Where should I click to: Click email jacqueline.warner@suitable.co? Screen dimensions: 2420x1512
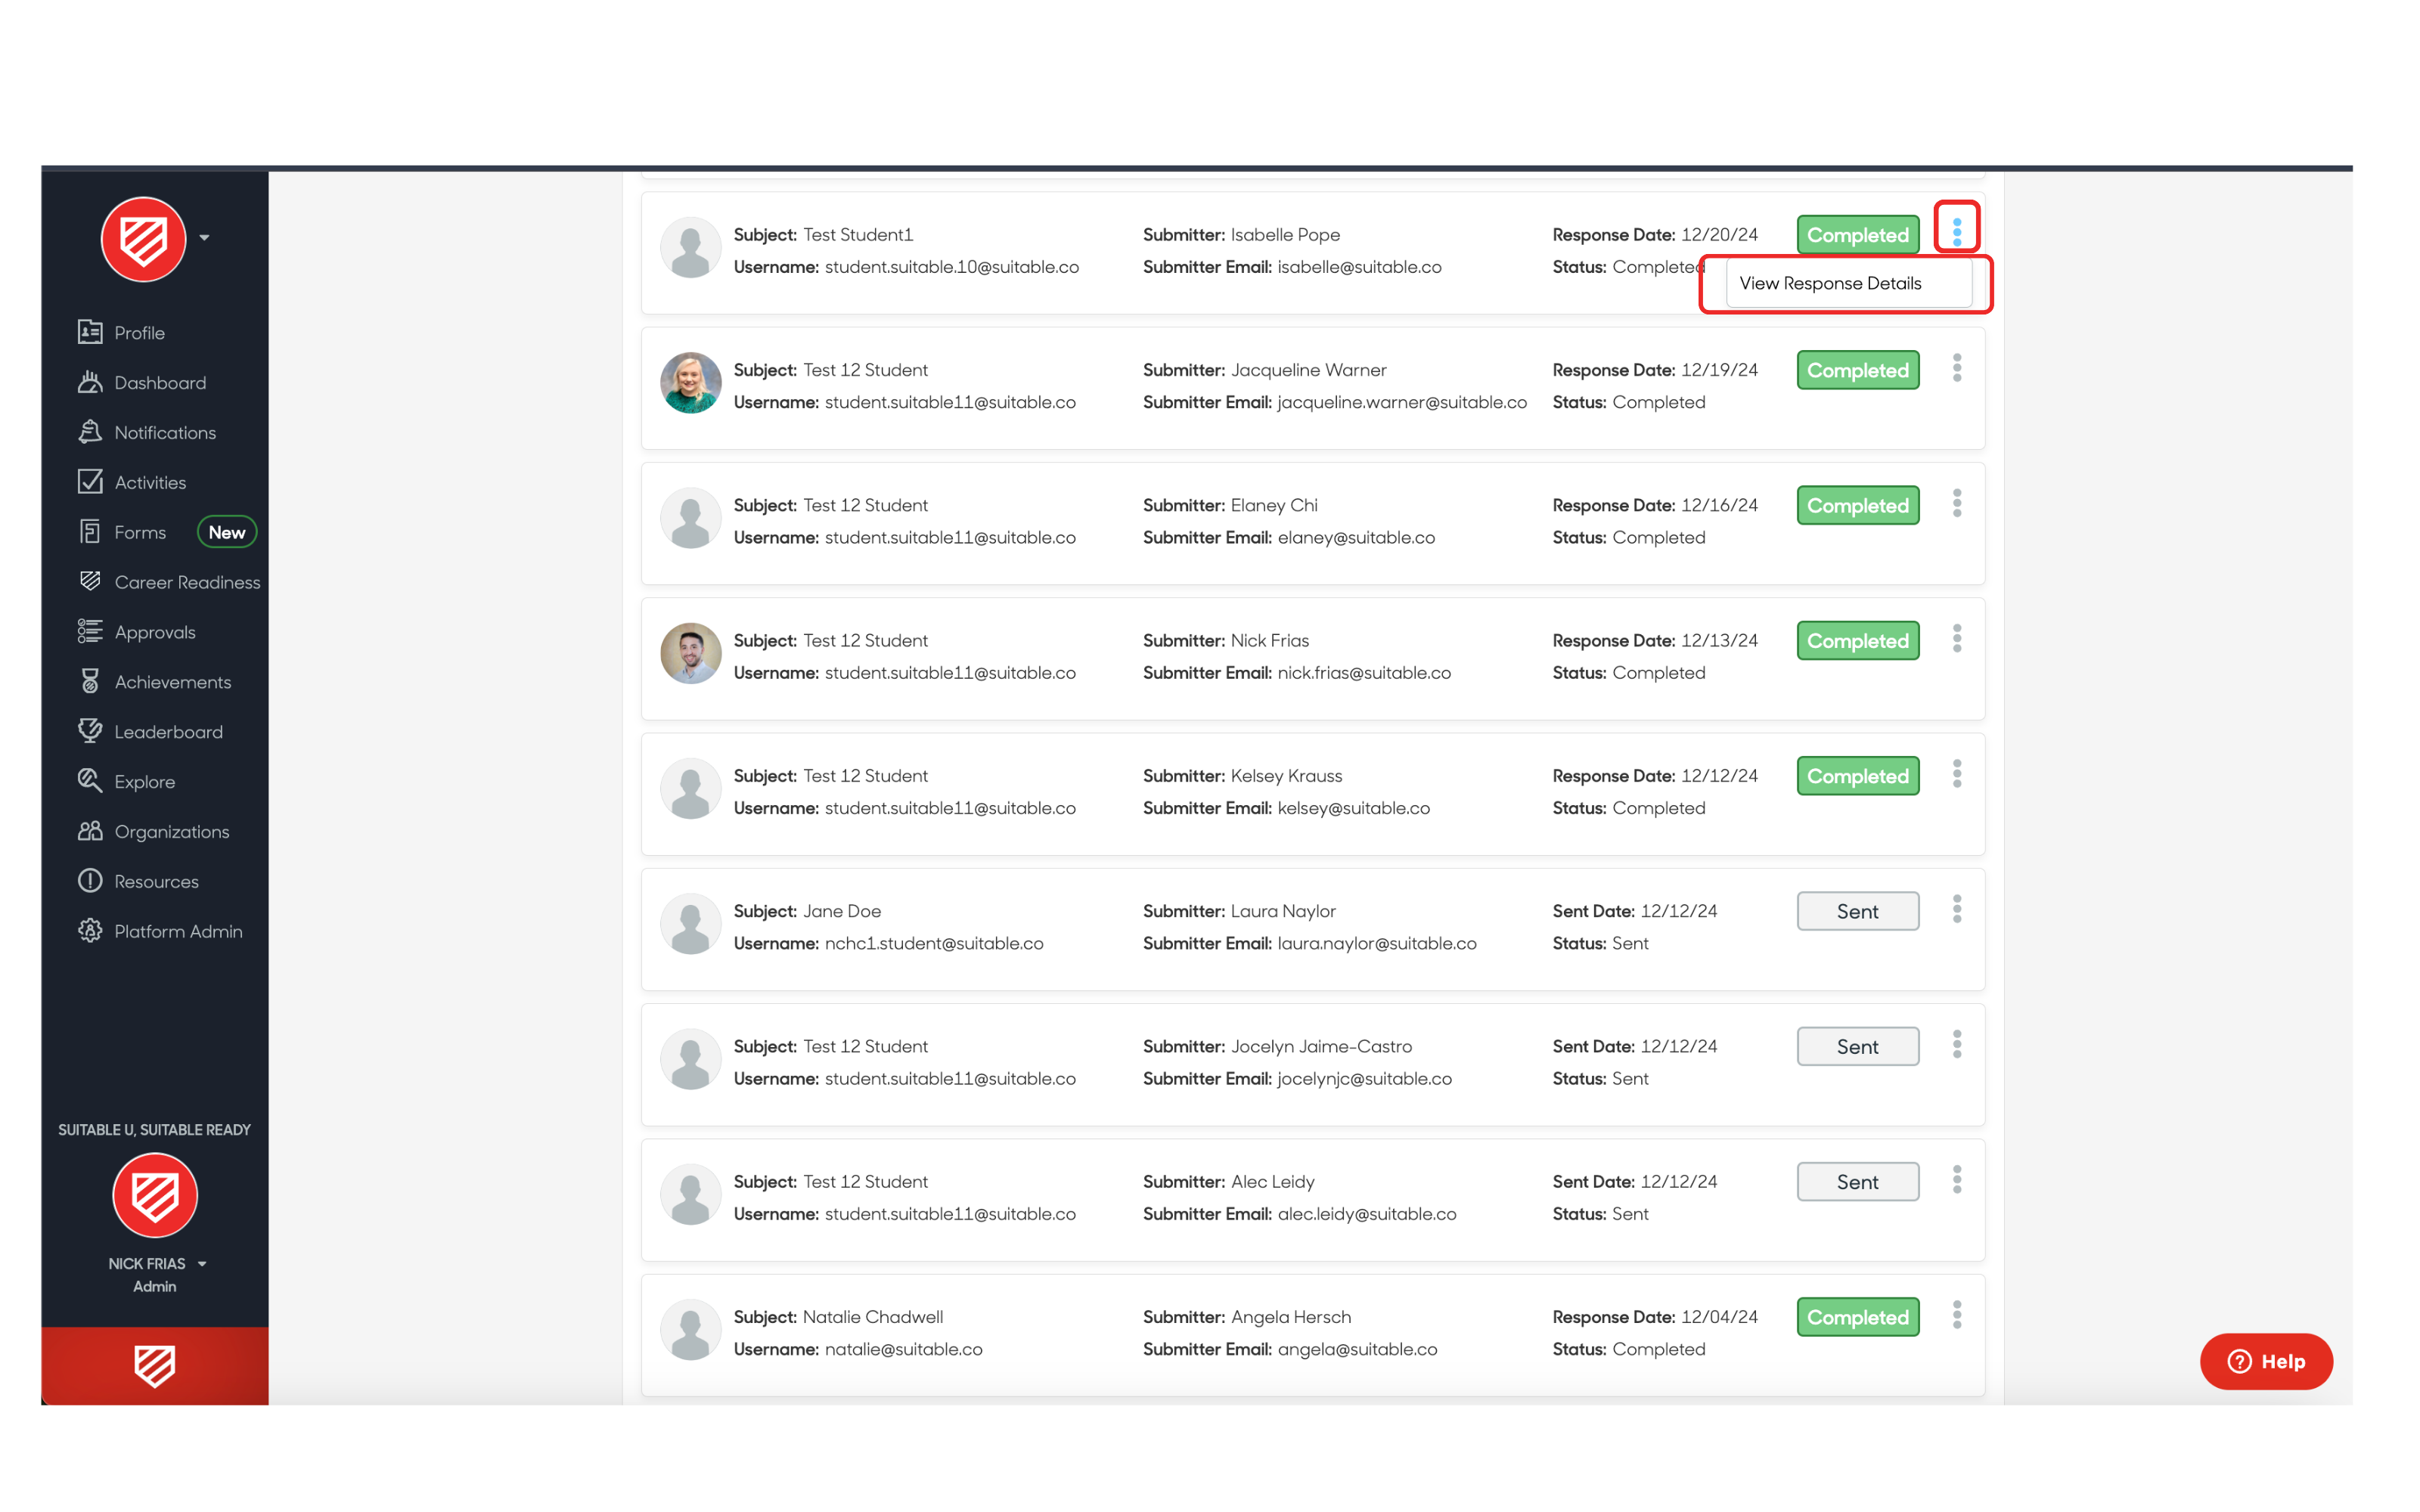pyautogui.click(x=1402, y=402)
